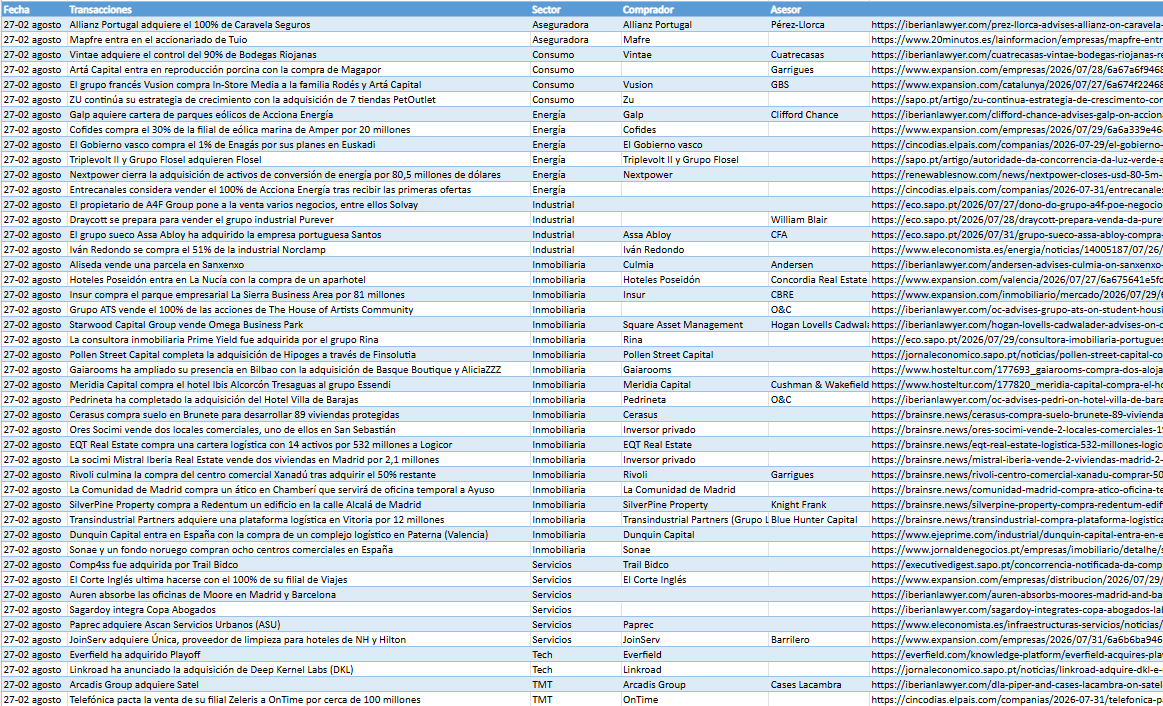Click the William Blair asesor cell
Viewport: 1163px width, 706px height.
819,220
